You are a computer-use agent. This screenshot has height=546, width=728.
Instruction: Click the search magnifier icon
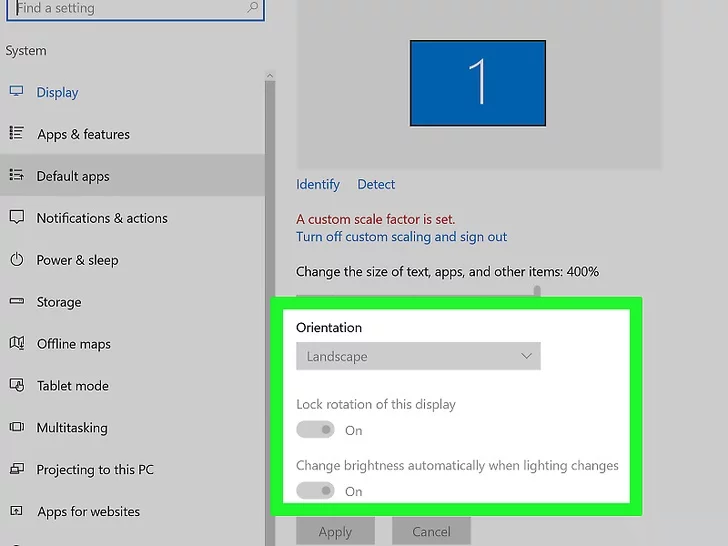pyautogui.click(x=253, y=8)
